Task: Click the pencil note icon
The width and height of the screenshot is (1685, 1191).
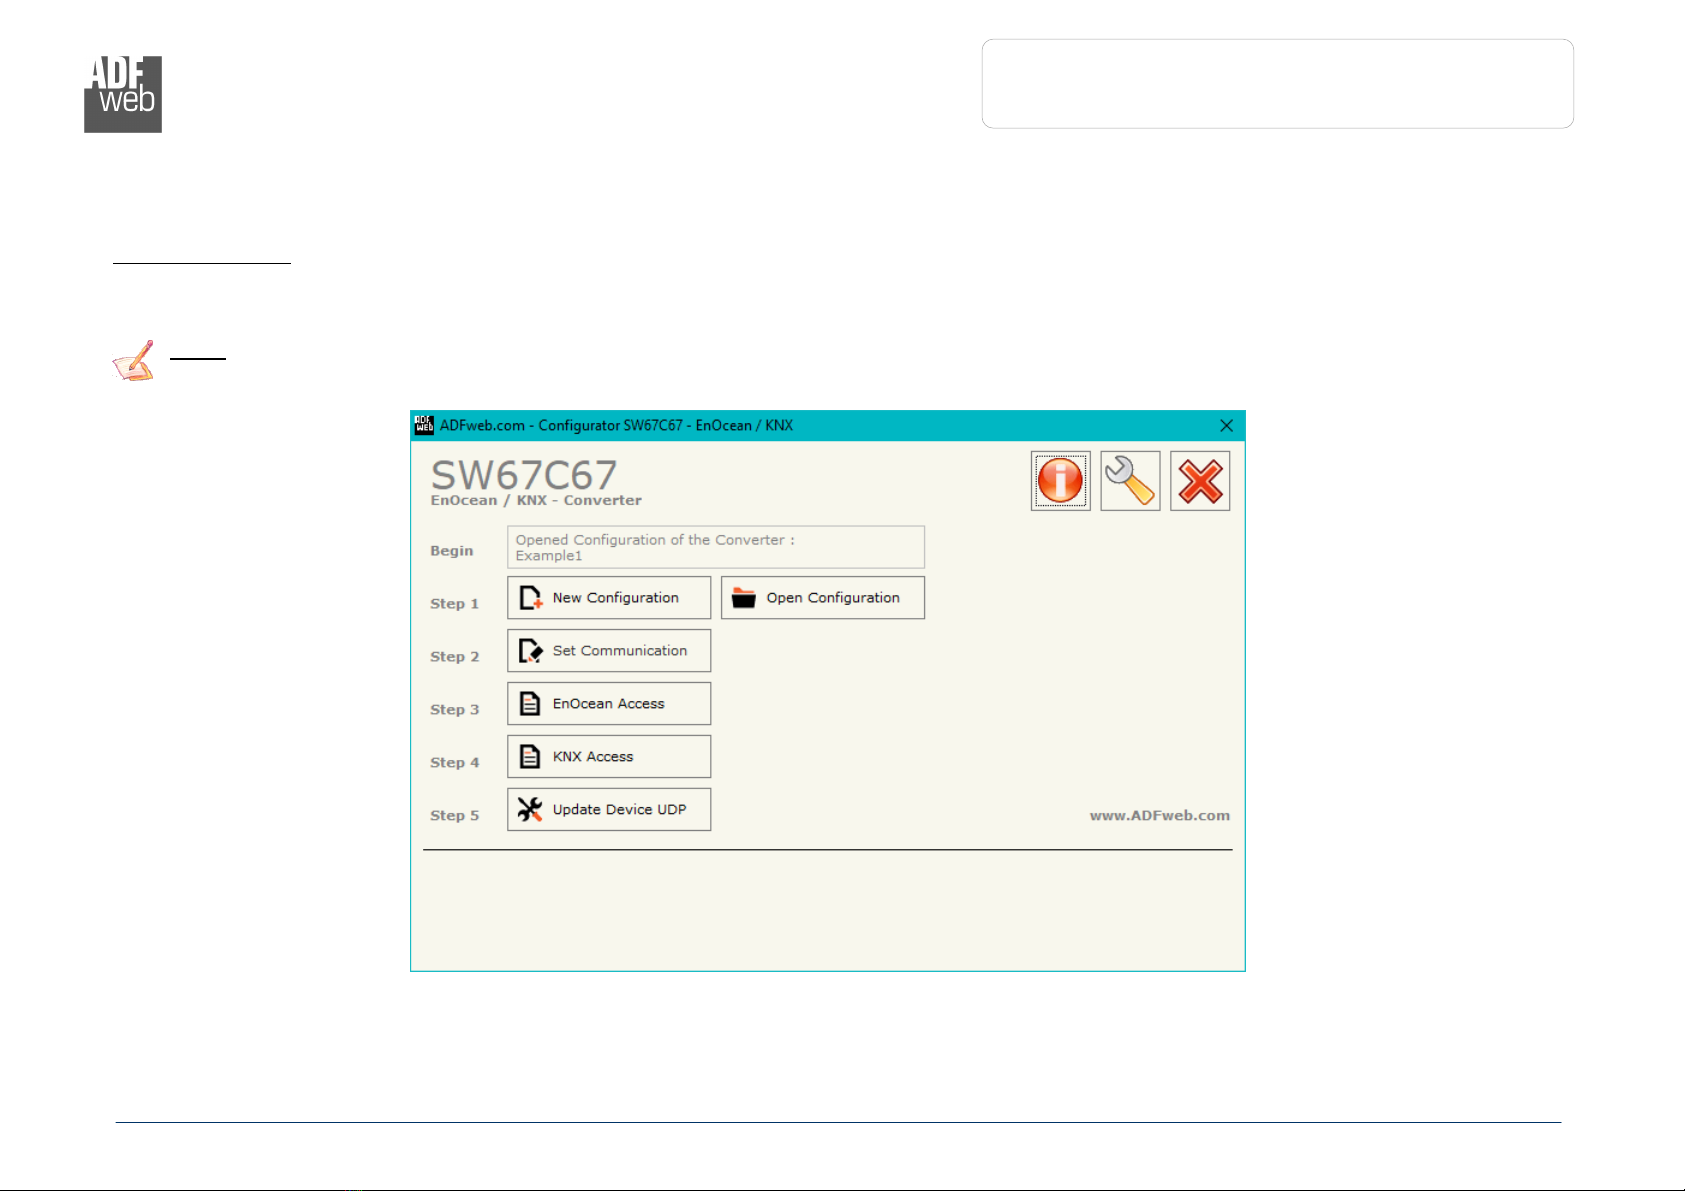Action: pos(134,361)
